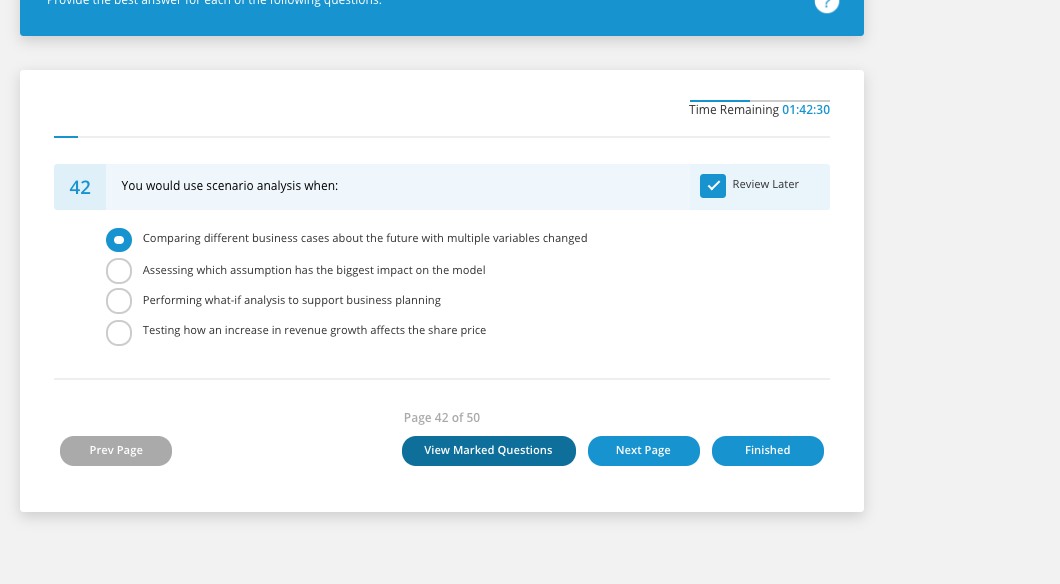
Task: Pick 'Performing what-if analysis' radio option
Action: (119, 301)
